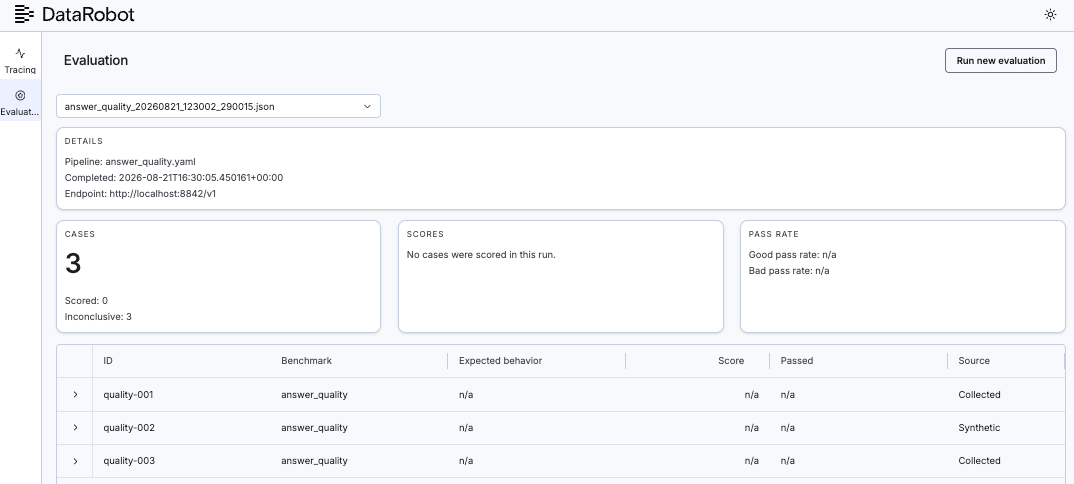Open the Evaluation sidebar section

(20, 102)
